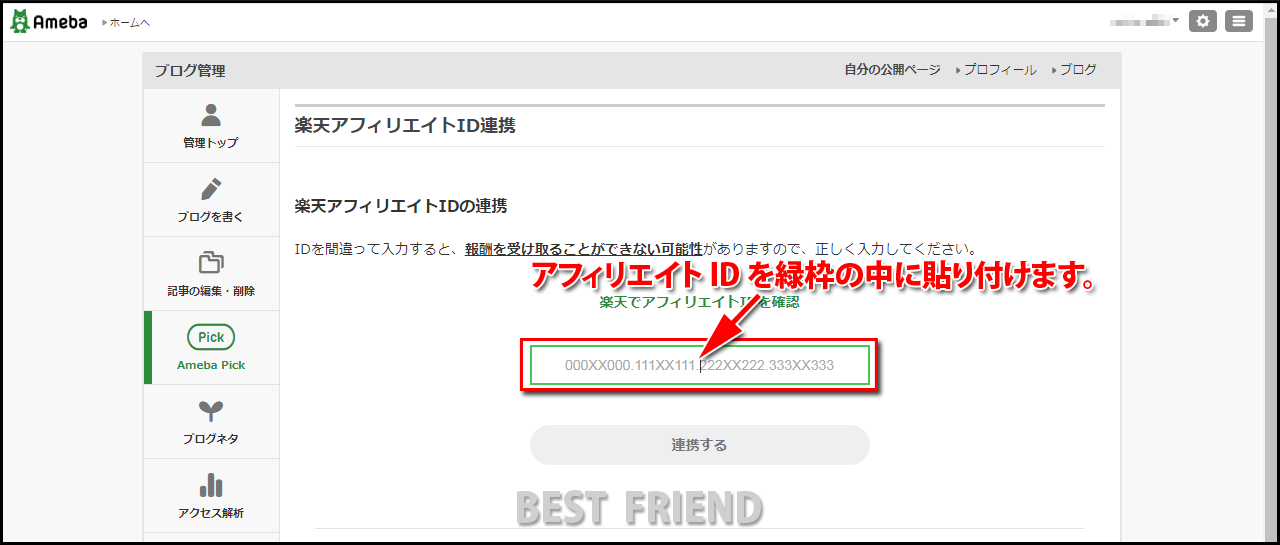The image size is (1280, 545).
Task: Select the Pick badge icon
Action: pos(211,337)
